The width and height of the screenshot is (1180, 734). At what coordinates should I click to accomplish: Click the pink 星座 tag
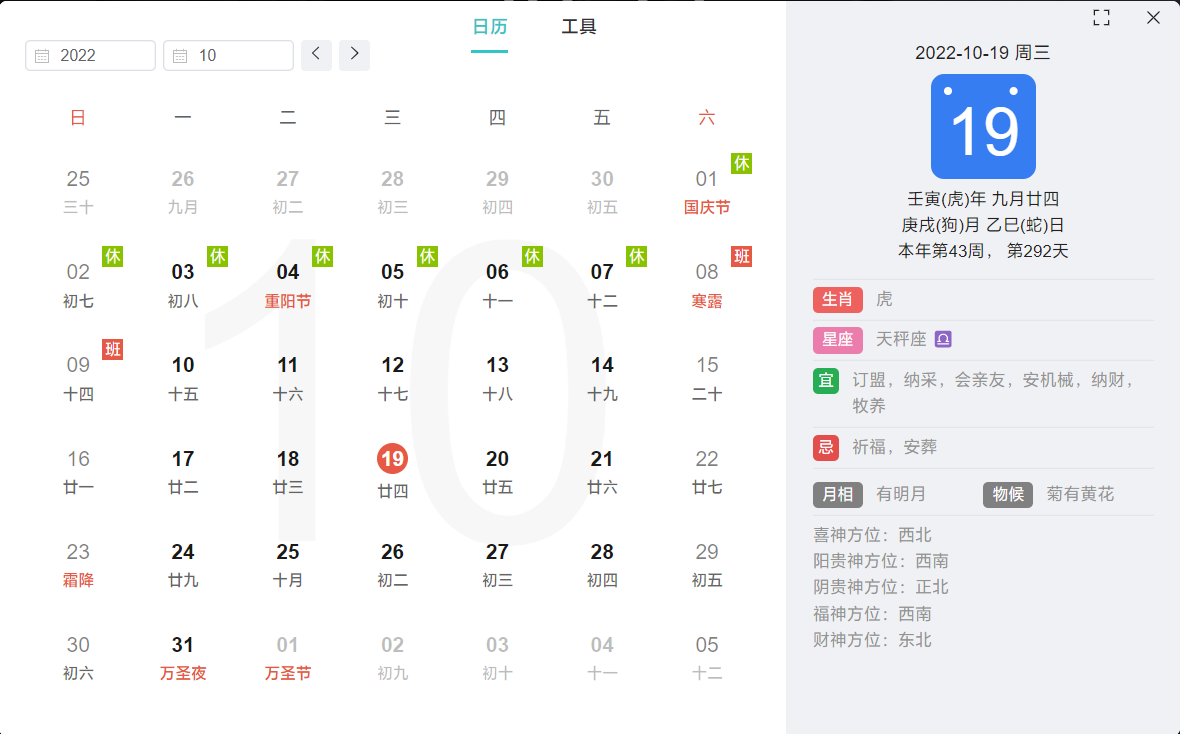838,340
